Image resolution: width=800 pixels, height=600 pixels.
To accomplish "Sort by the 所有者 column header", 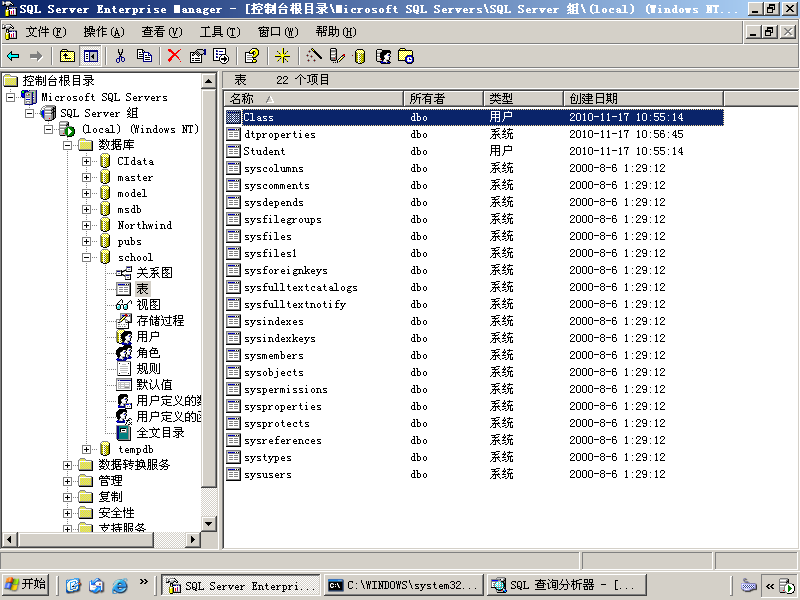I will tap(443, 98).
